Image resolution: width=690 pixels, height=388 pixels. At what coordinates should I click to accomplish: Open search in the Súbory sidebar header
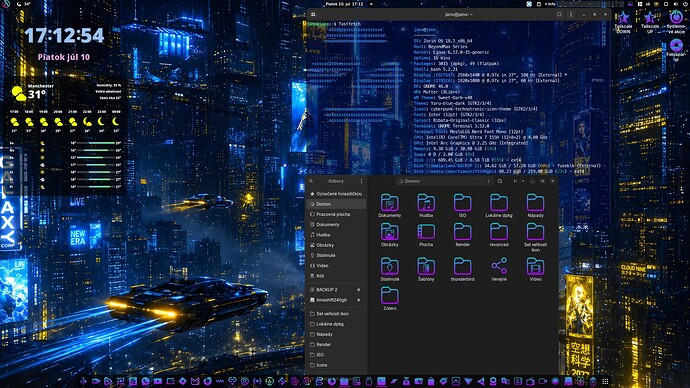coord(311,181)
